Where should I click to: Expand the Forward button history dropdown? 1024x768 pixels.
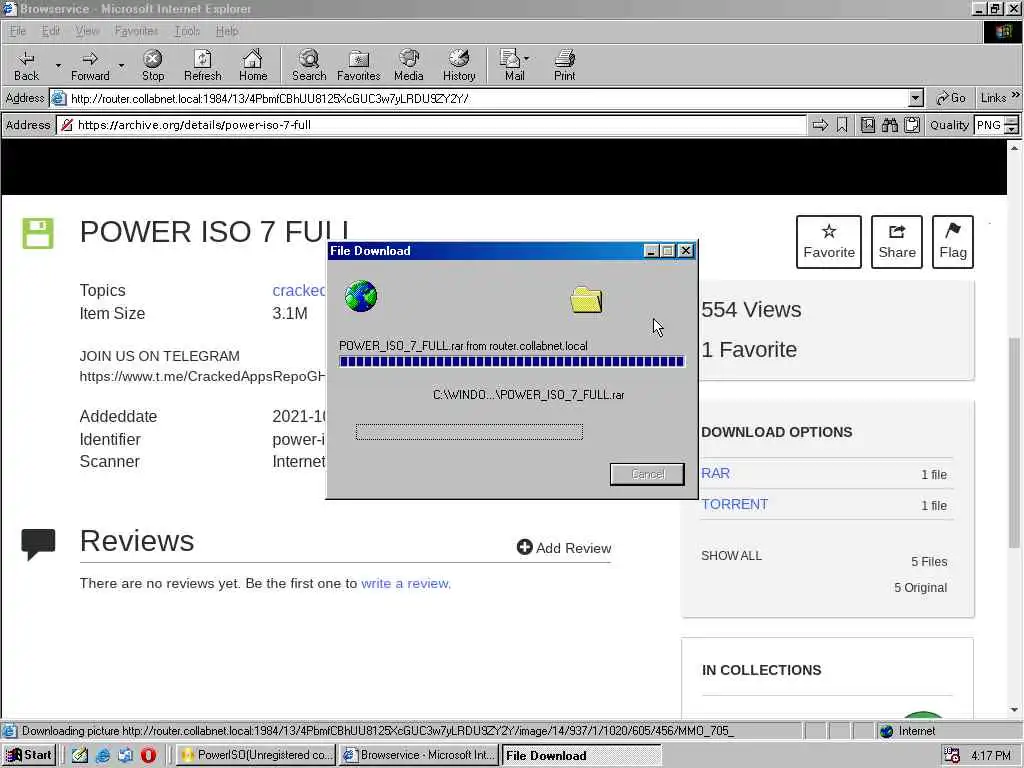click(121, 65)
